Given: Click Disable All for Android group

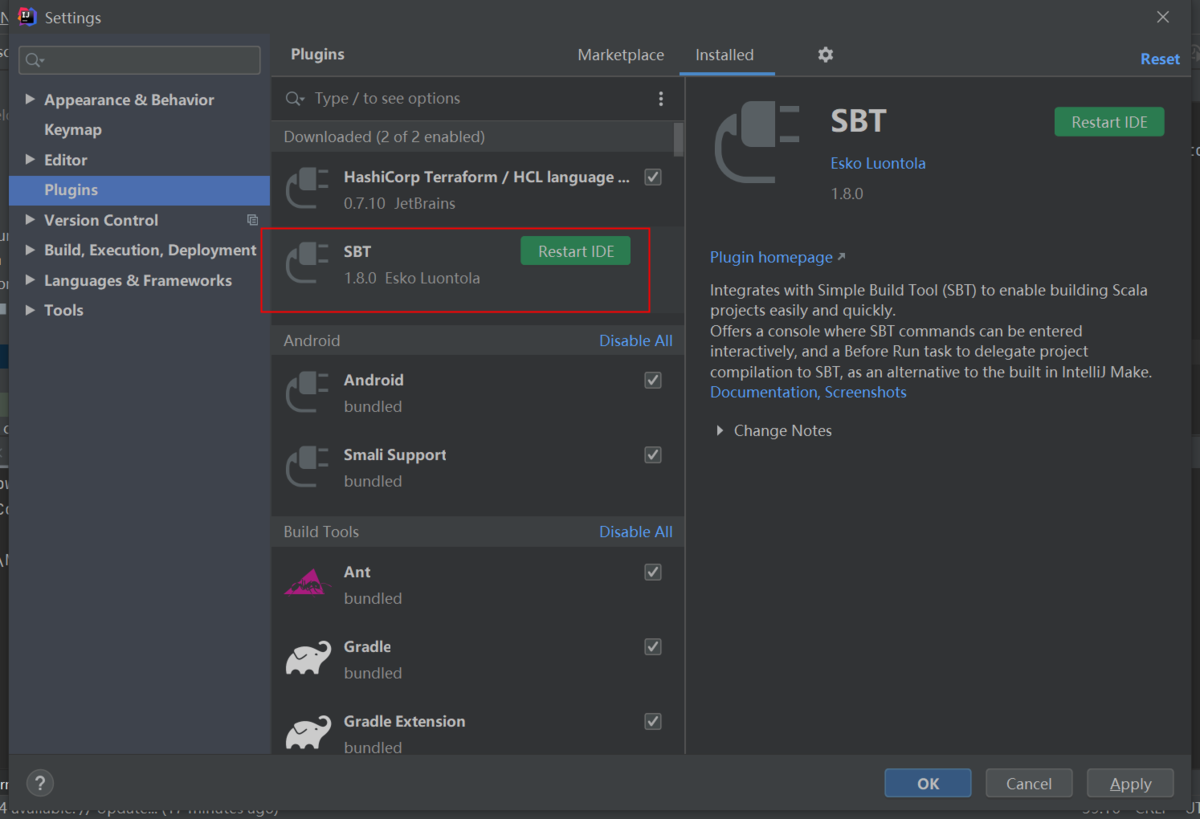Looking at the screenshot, I should click(636, 341).
